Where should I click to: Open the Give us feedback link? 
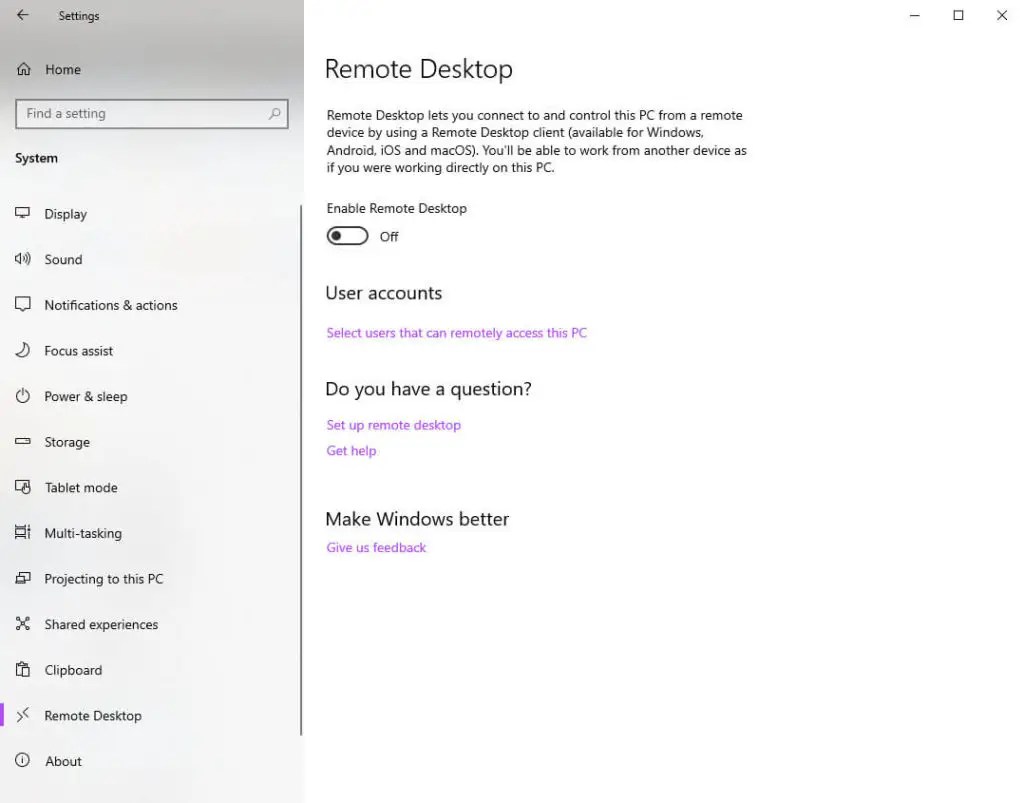pyautogui.click(x=376, y=547)
